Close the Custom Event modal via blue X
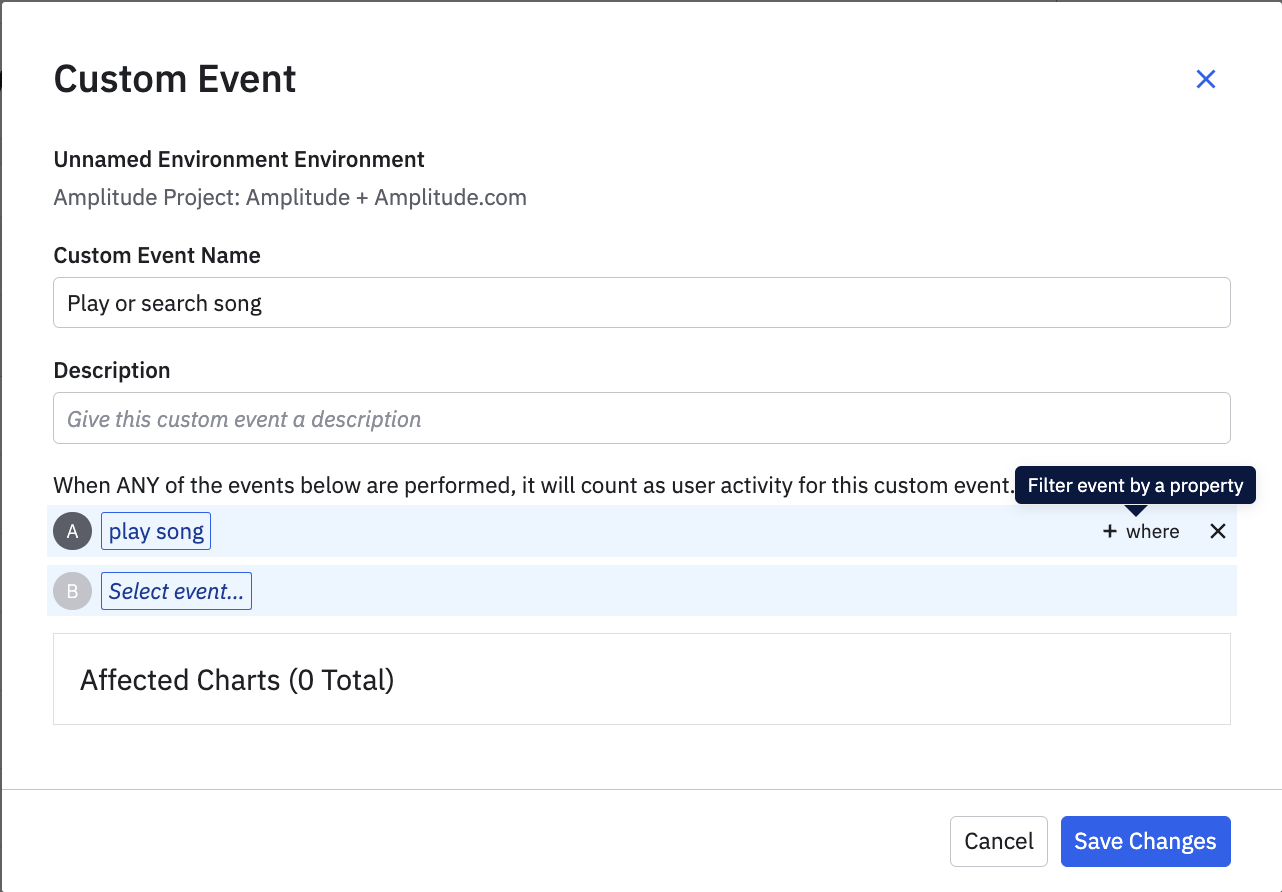Viewport: 1282px width, 892px height. [x=1205, y=79]
